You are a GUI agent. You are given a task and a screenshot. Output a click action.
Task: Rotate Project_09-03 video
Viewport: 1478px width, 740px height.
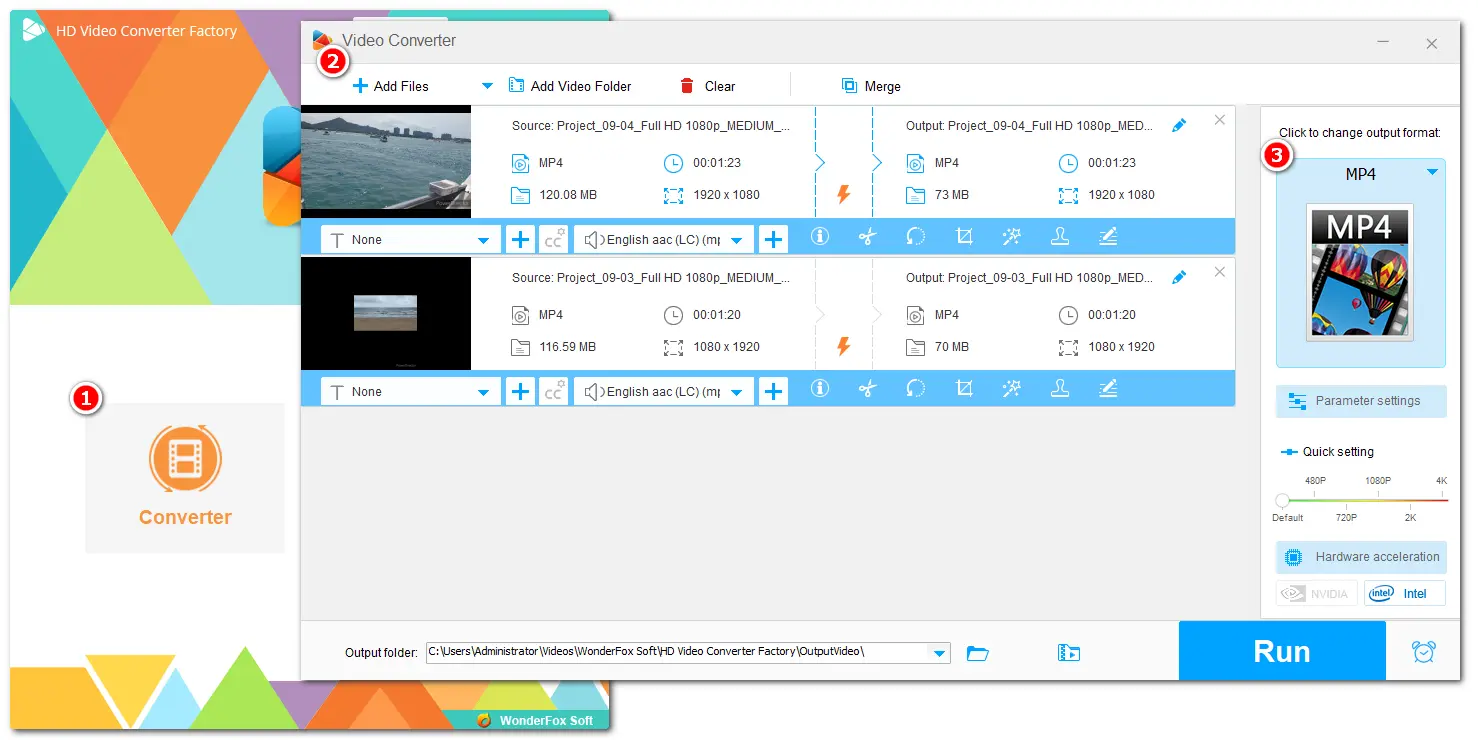(915, 389)
